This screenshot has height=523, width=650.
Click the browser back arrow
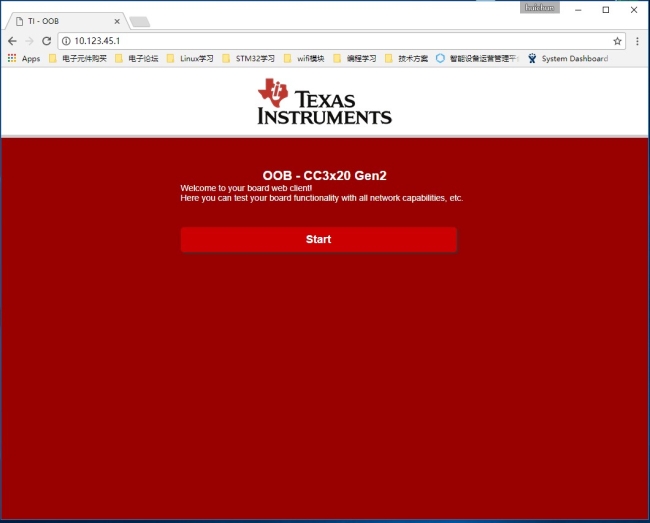coord(12,41)
